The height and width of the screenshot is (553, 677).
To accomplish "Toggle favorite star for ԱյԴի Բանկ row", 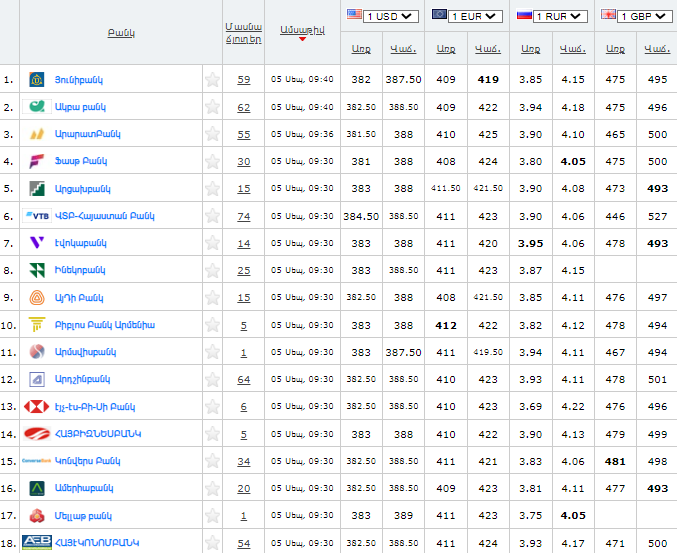I will [x=212, y=297].
